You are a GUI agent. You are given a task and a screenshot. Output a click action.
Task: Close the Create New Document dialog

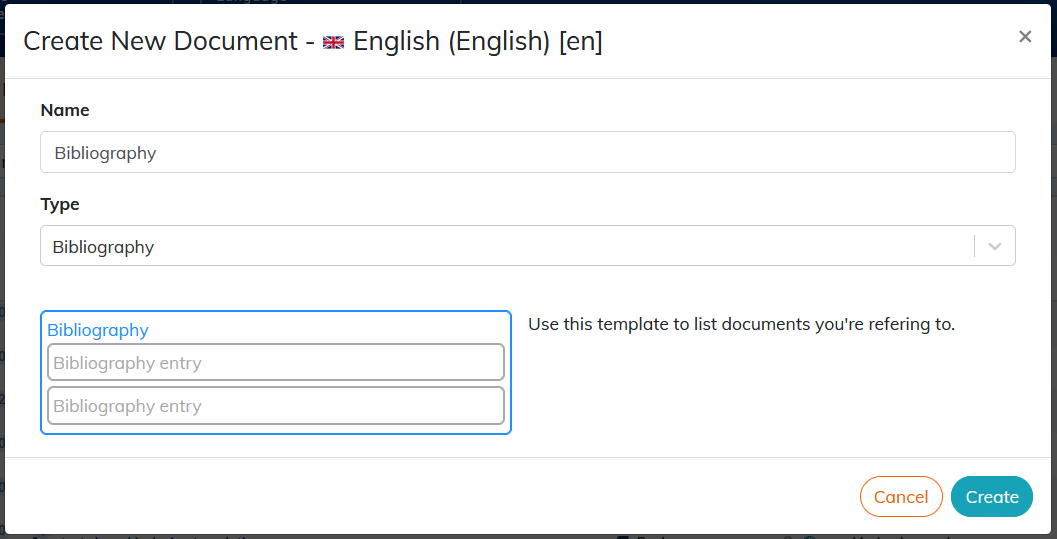tap(1025, 36)
